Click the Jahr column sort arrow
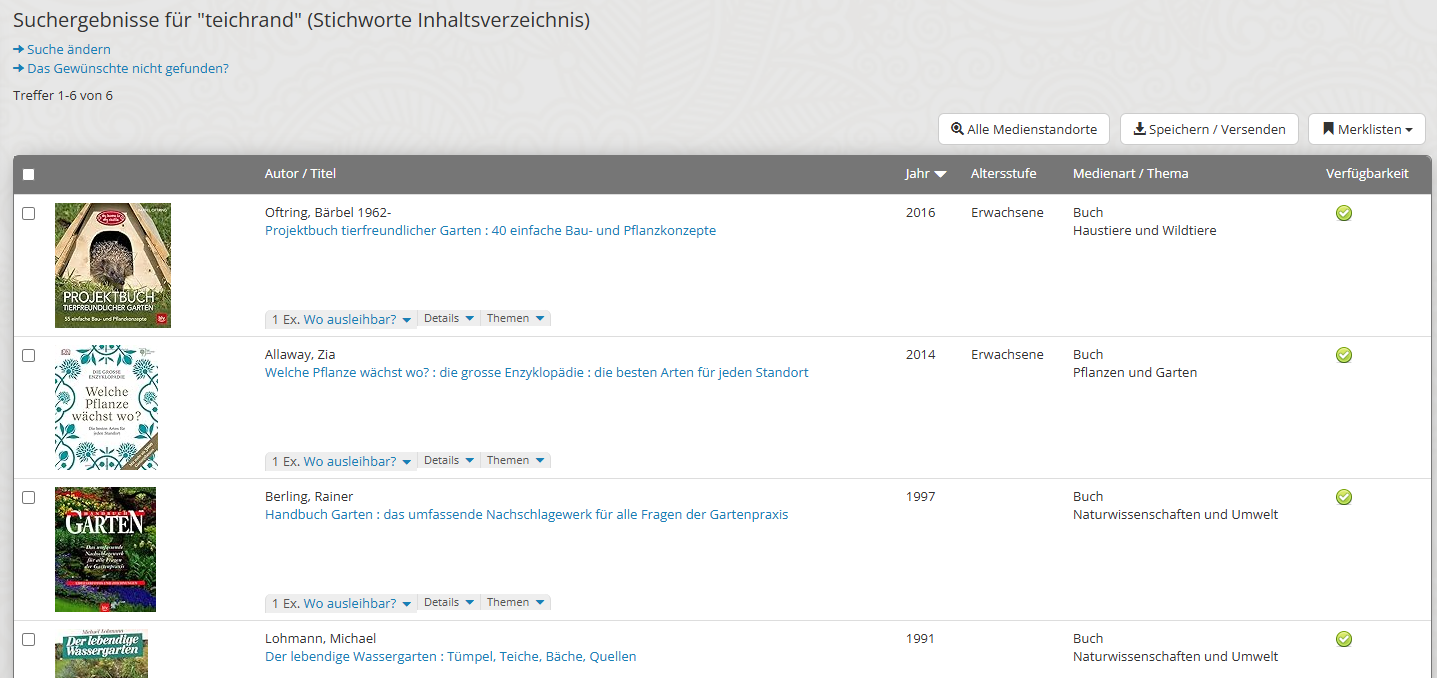 pyautogui.click(x=939, y=174)
